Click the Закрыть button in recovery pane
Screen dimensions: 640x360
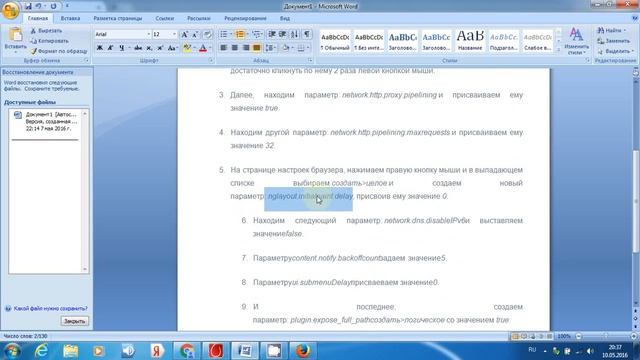click(74, 321)
